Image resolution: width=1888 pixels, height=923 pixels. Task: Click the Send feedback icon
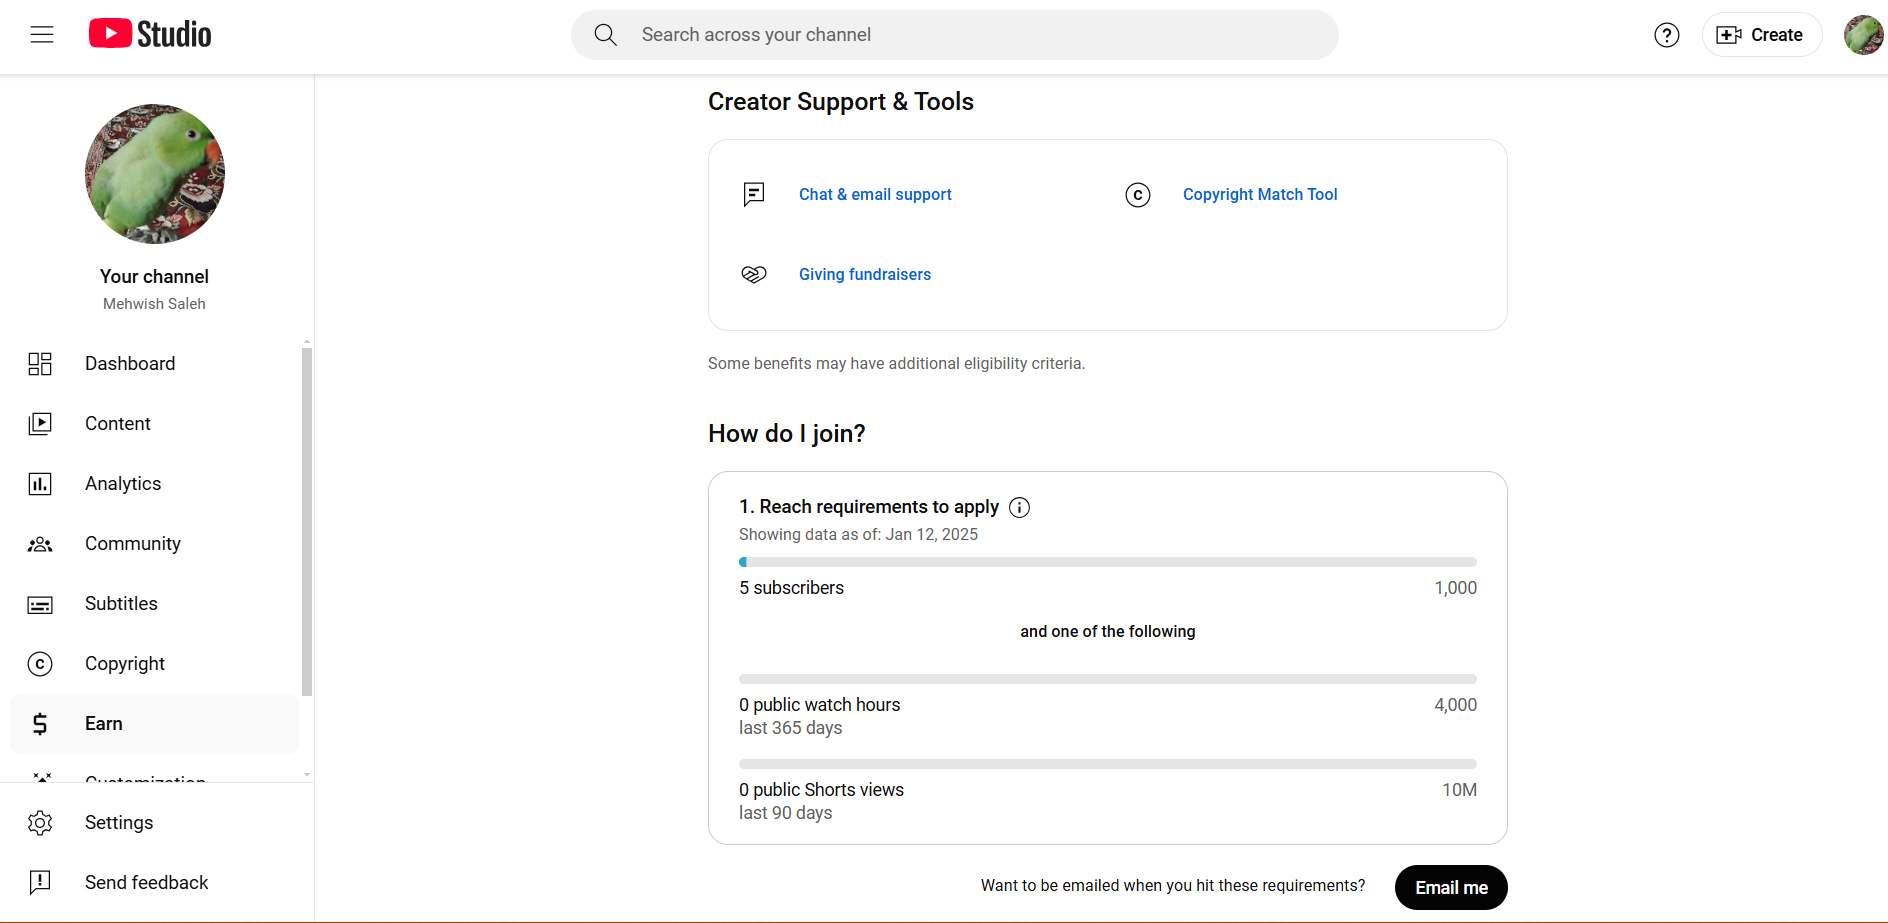[x=40, y=882]
